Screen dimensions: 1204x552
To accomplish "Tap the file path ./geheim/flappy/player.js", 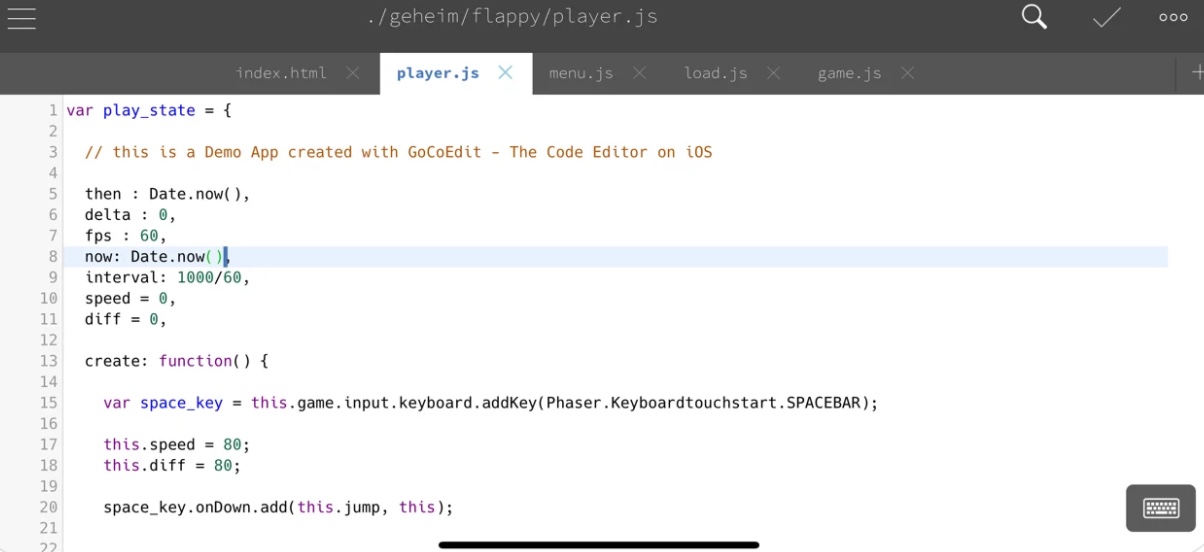I will click(x=512, y=17).
